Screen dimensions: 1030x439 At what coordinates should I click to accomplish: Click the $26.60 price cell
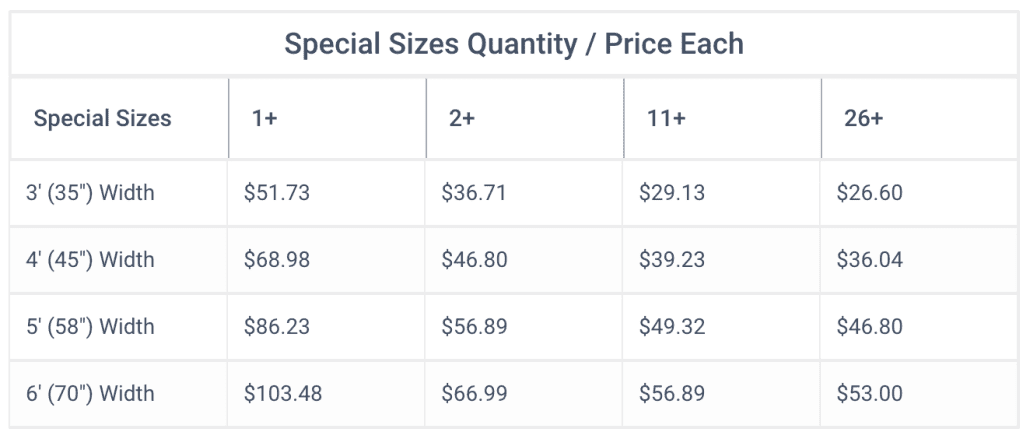click(x=869, y=192)
